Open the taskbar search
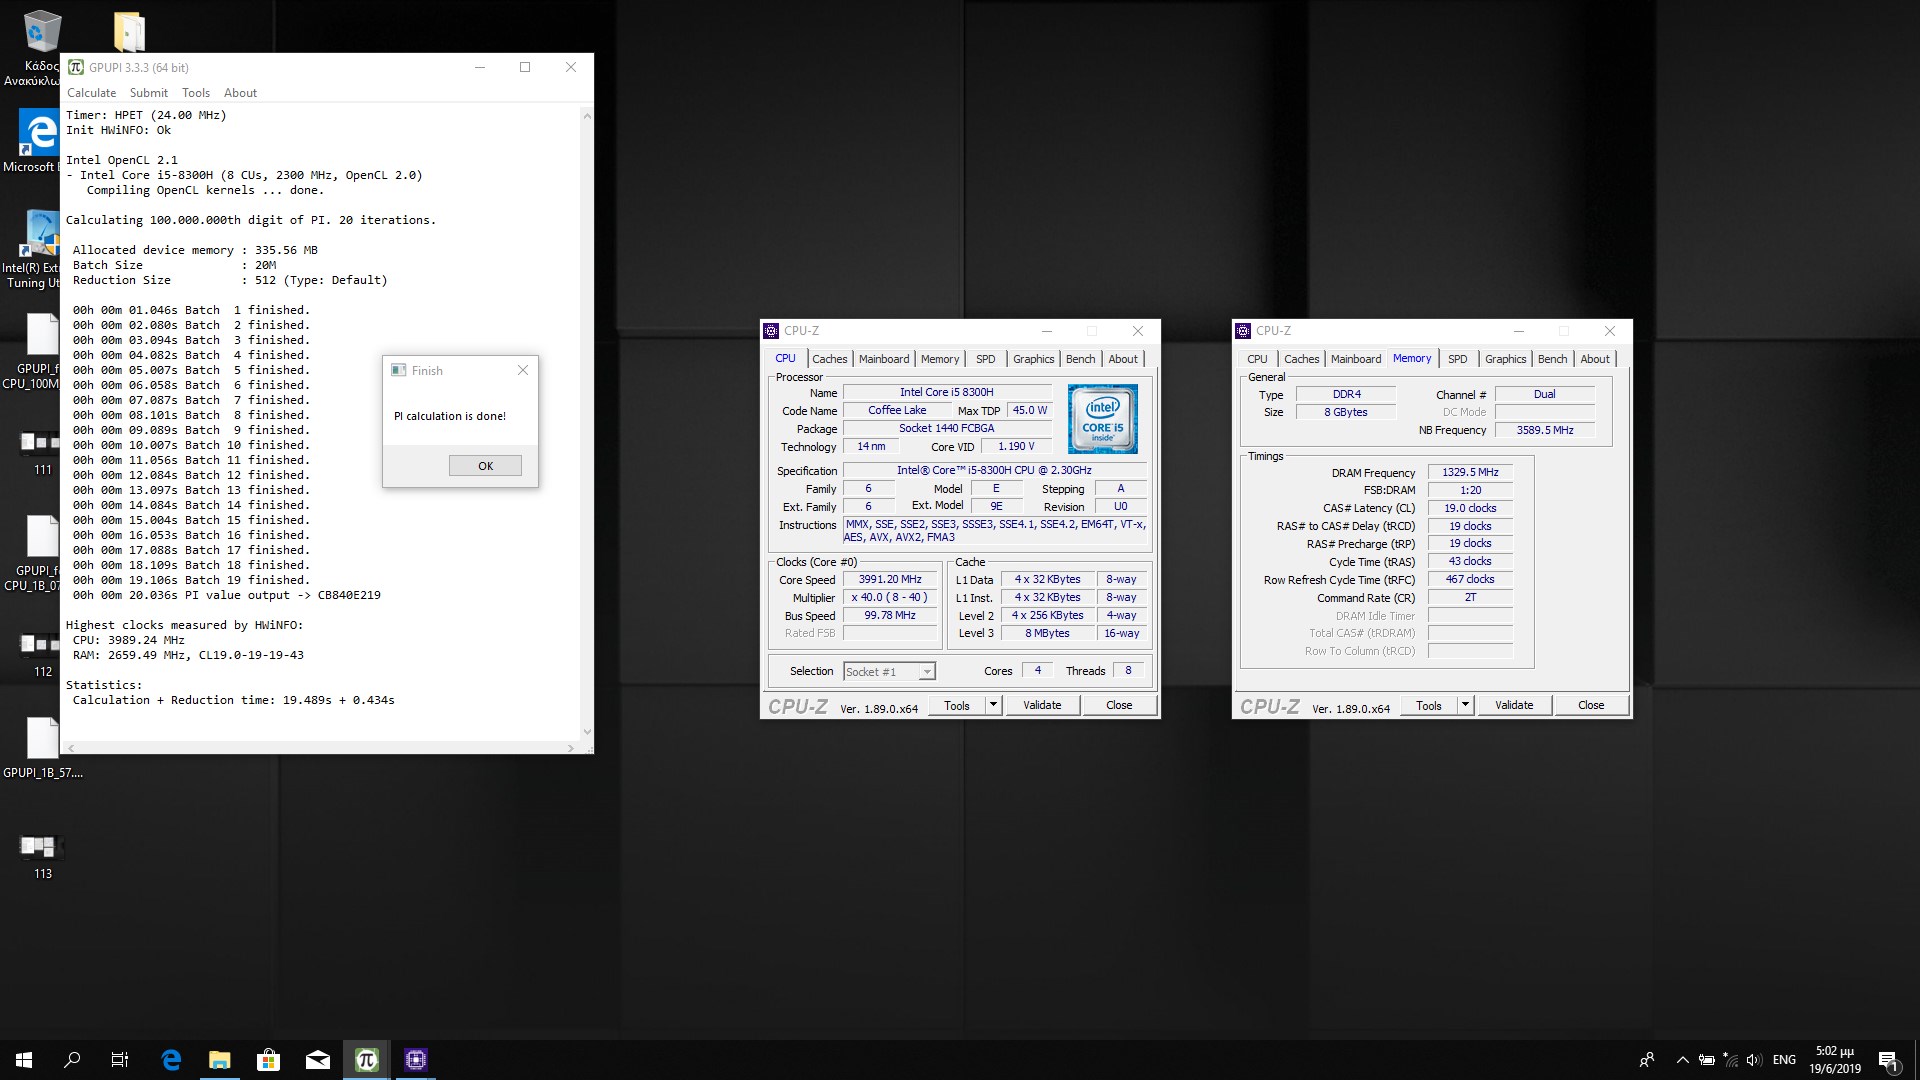 point(72,1060)
